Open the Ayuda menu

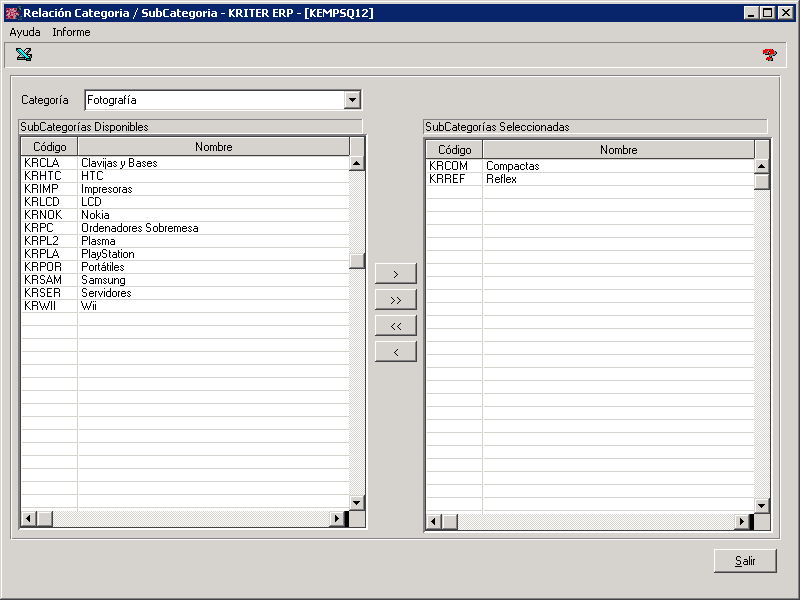tap(24, 32)
